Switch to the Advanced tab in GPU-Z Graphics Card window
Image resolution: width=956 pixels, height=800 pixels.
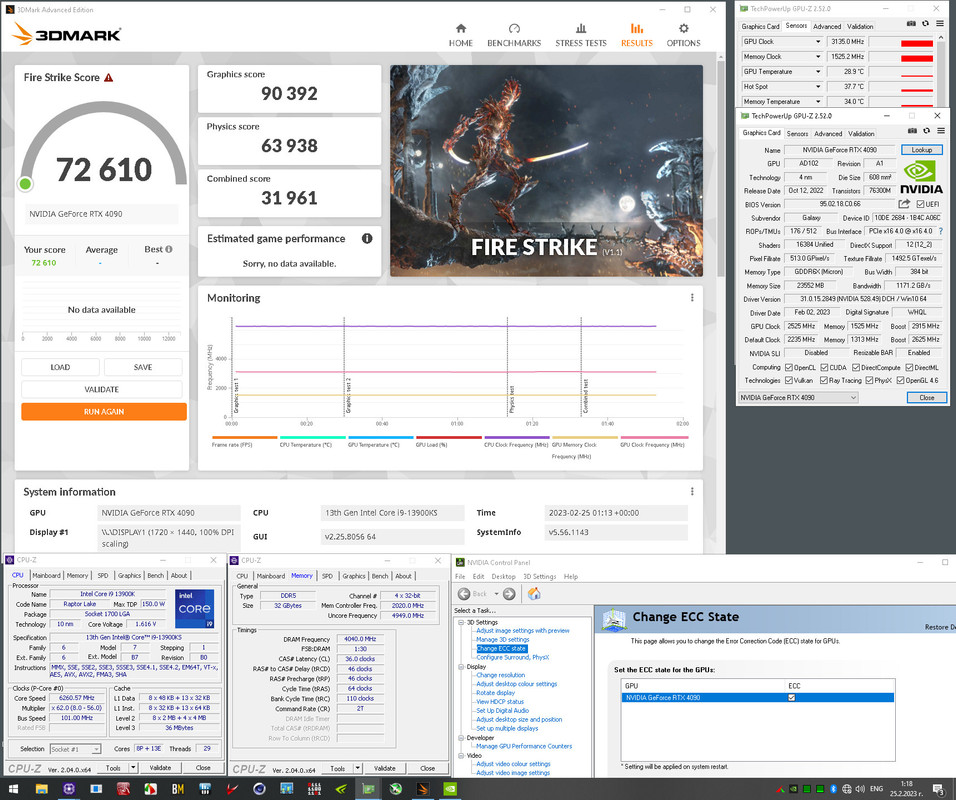tap(828, 134)
